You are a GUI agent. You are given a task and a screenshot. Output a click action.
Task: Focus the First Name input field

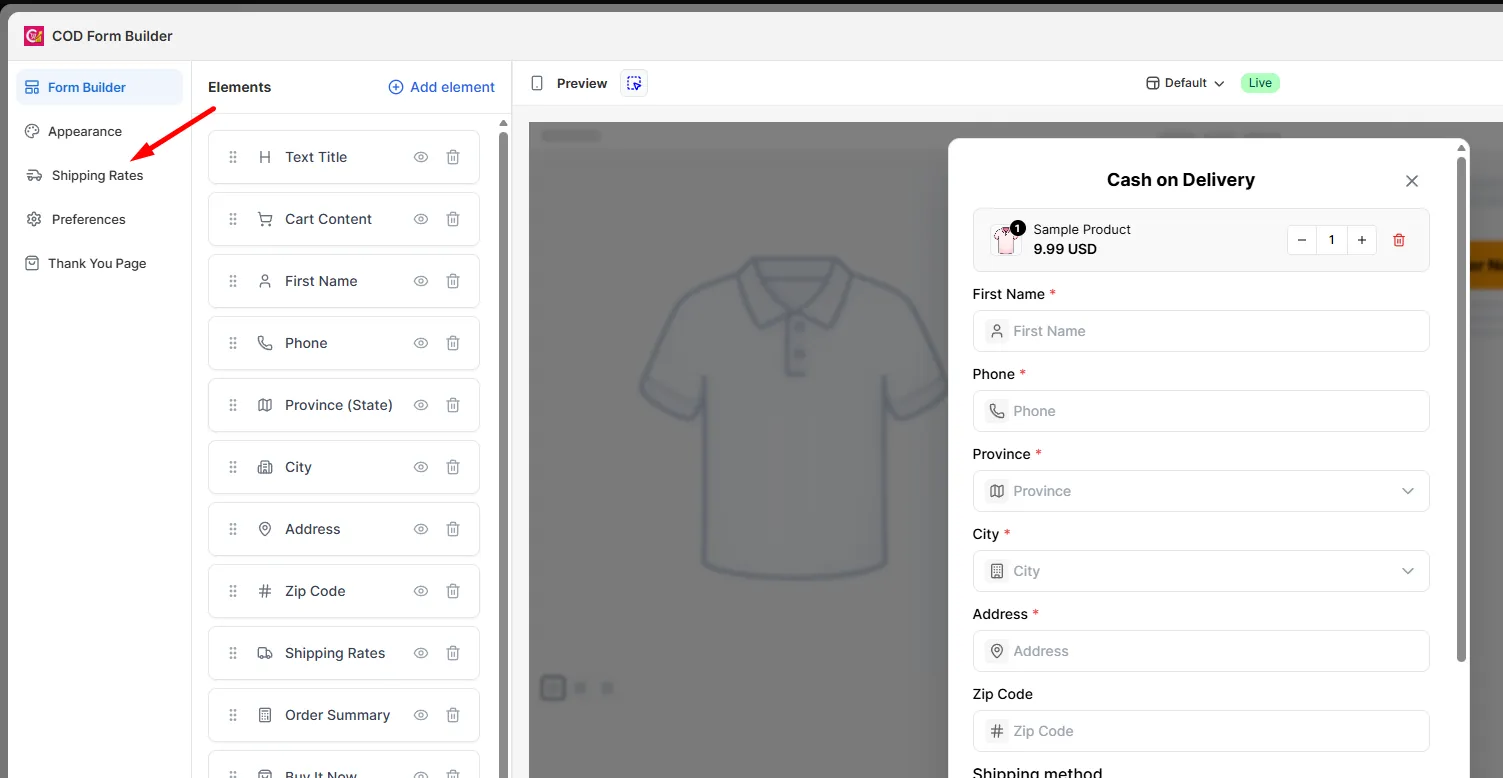pos(1201,331)
